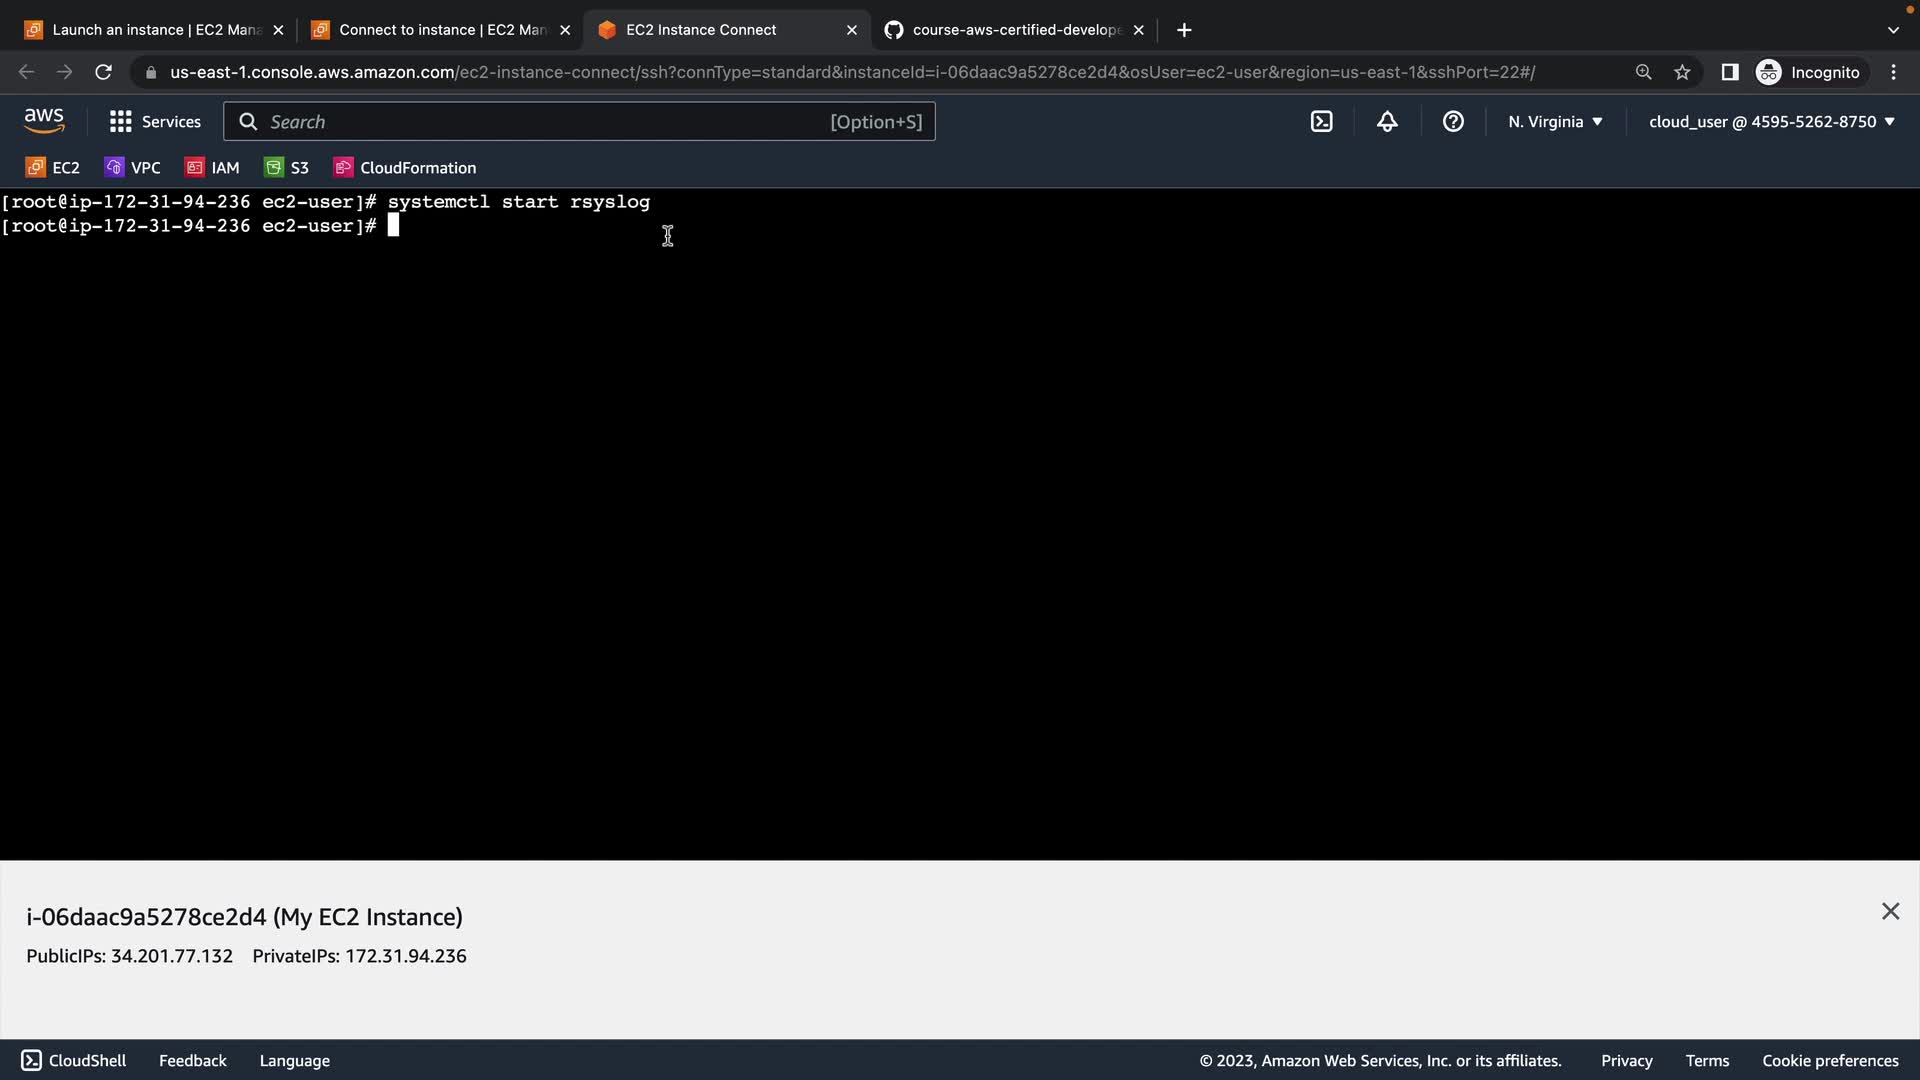Screen dimensions: 1920x1080
Task: Open the notifications bell icon
Action: pyautogui.click(x=1387, y=122)
